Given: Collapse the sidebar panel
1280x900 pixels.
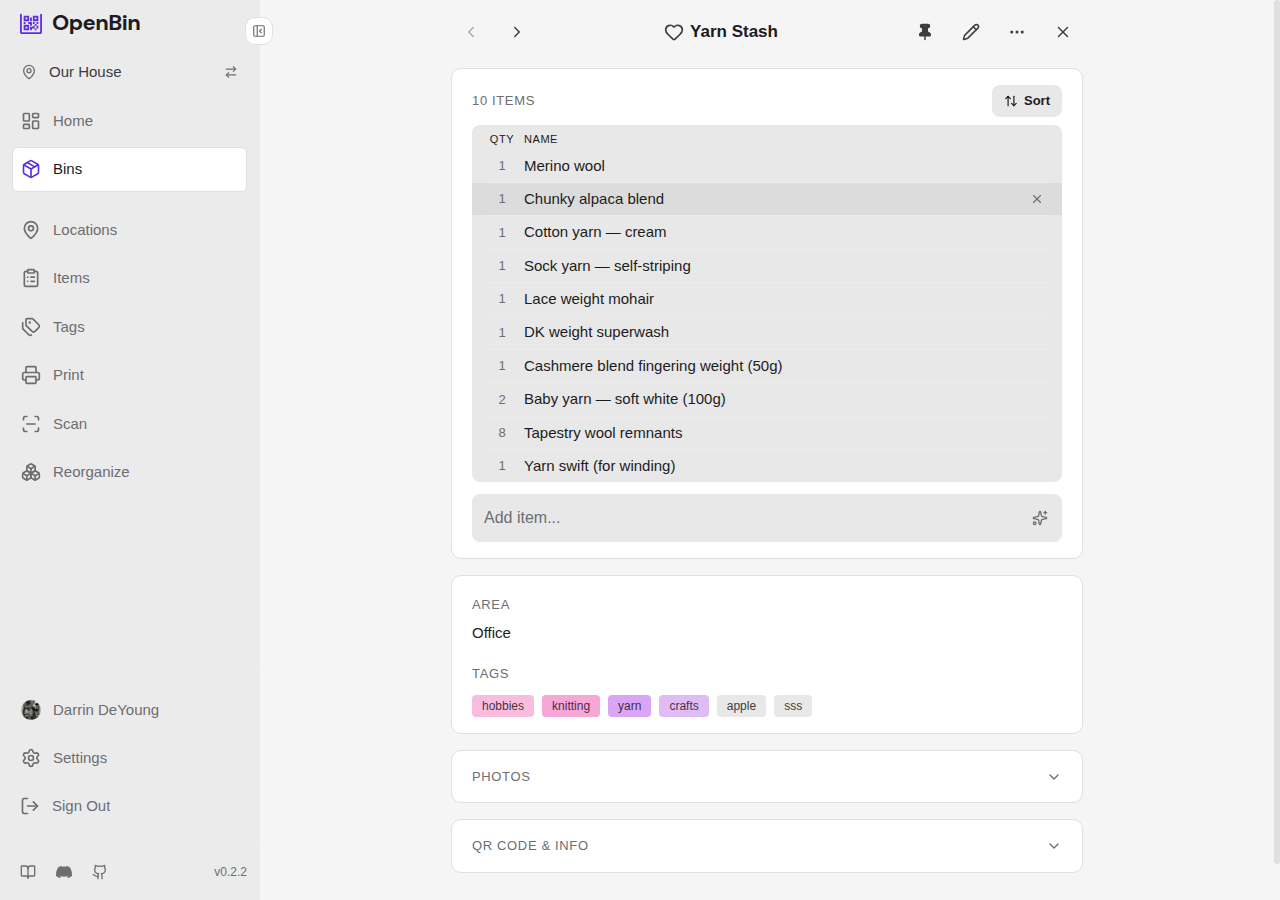Looking at the screenshot, I should click(x=259, y=31).
